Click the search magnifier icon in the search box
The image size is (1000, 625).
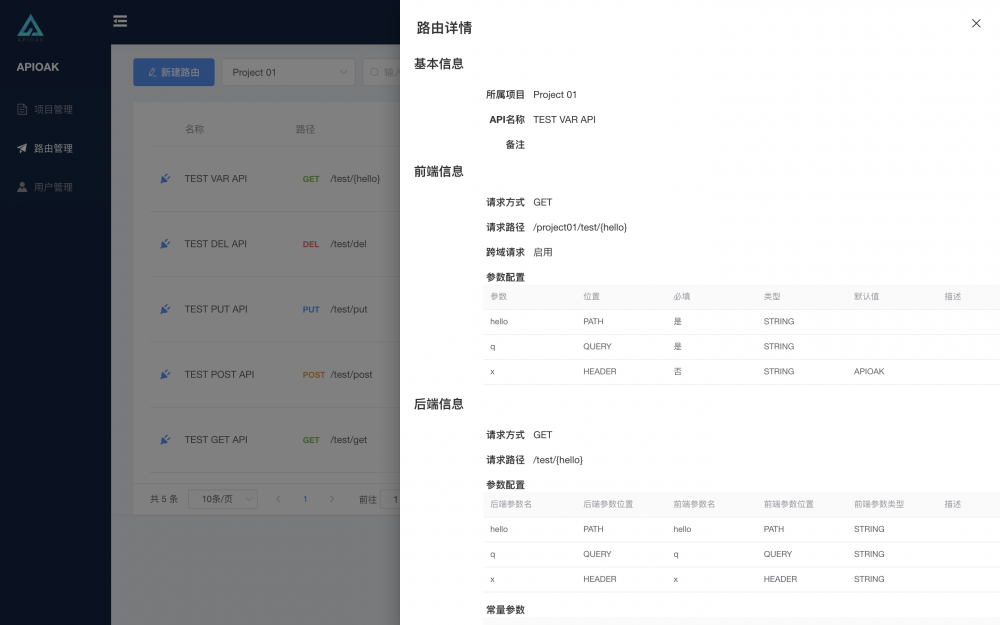(x=375, y=72)
